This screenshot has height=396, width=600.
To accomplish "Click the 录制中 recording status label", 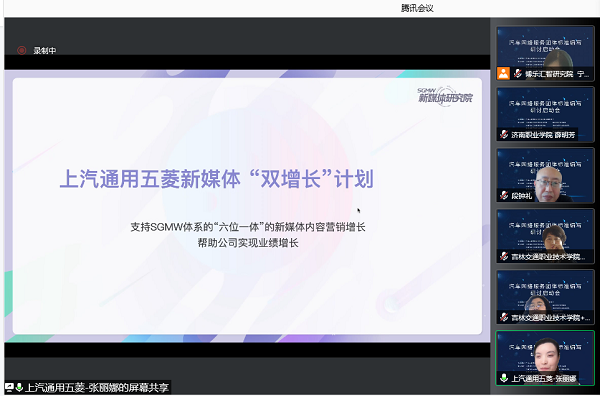I will (x=45, y=51).
